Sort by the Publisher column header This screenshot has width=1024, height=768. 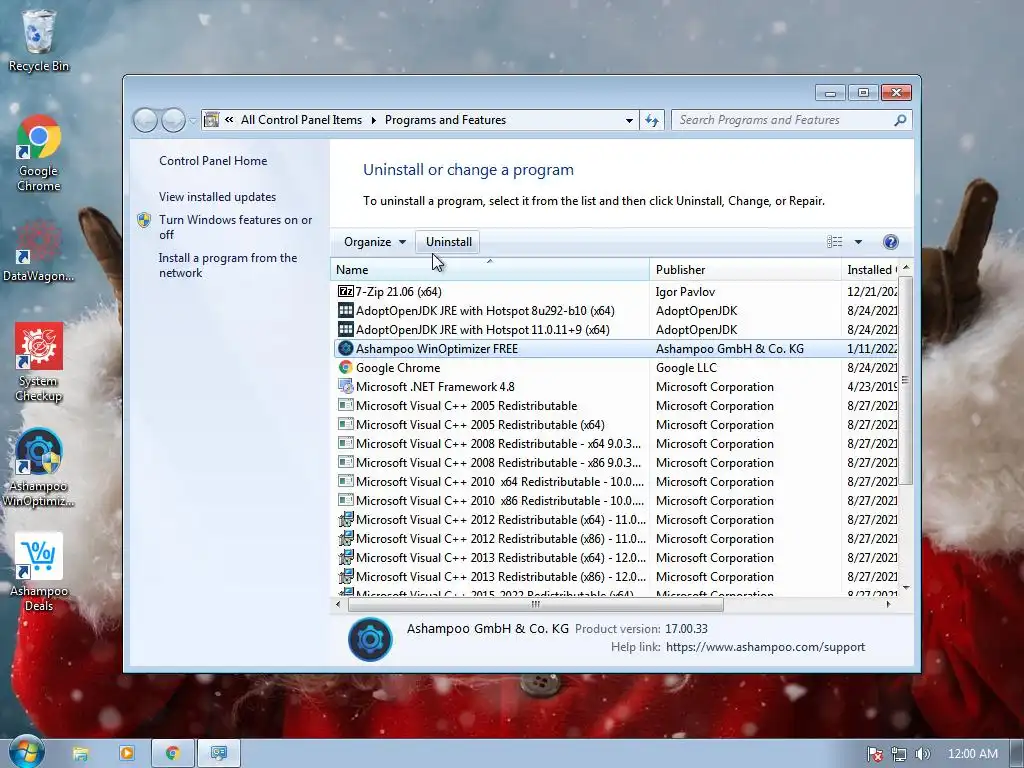745,270
